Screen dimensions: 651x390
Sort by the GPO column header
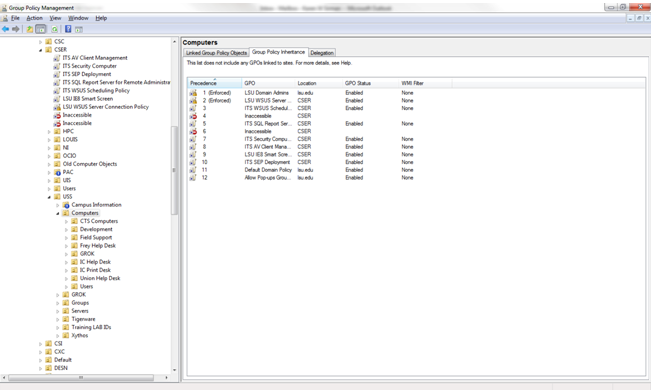(268, 83)
